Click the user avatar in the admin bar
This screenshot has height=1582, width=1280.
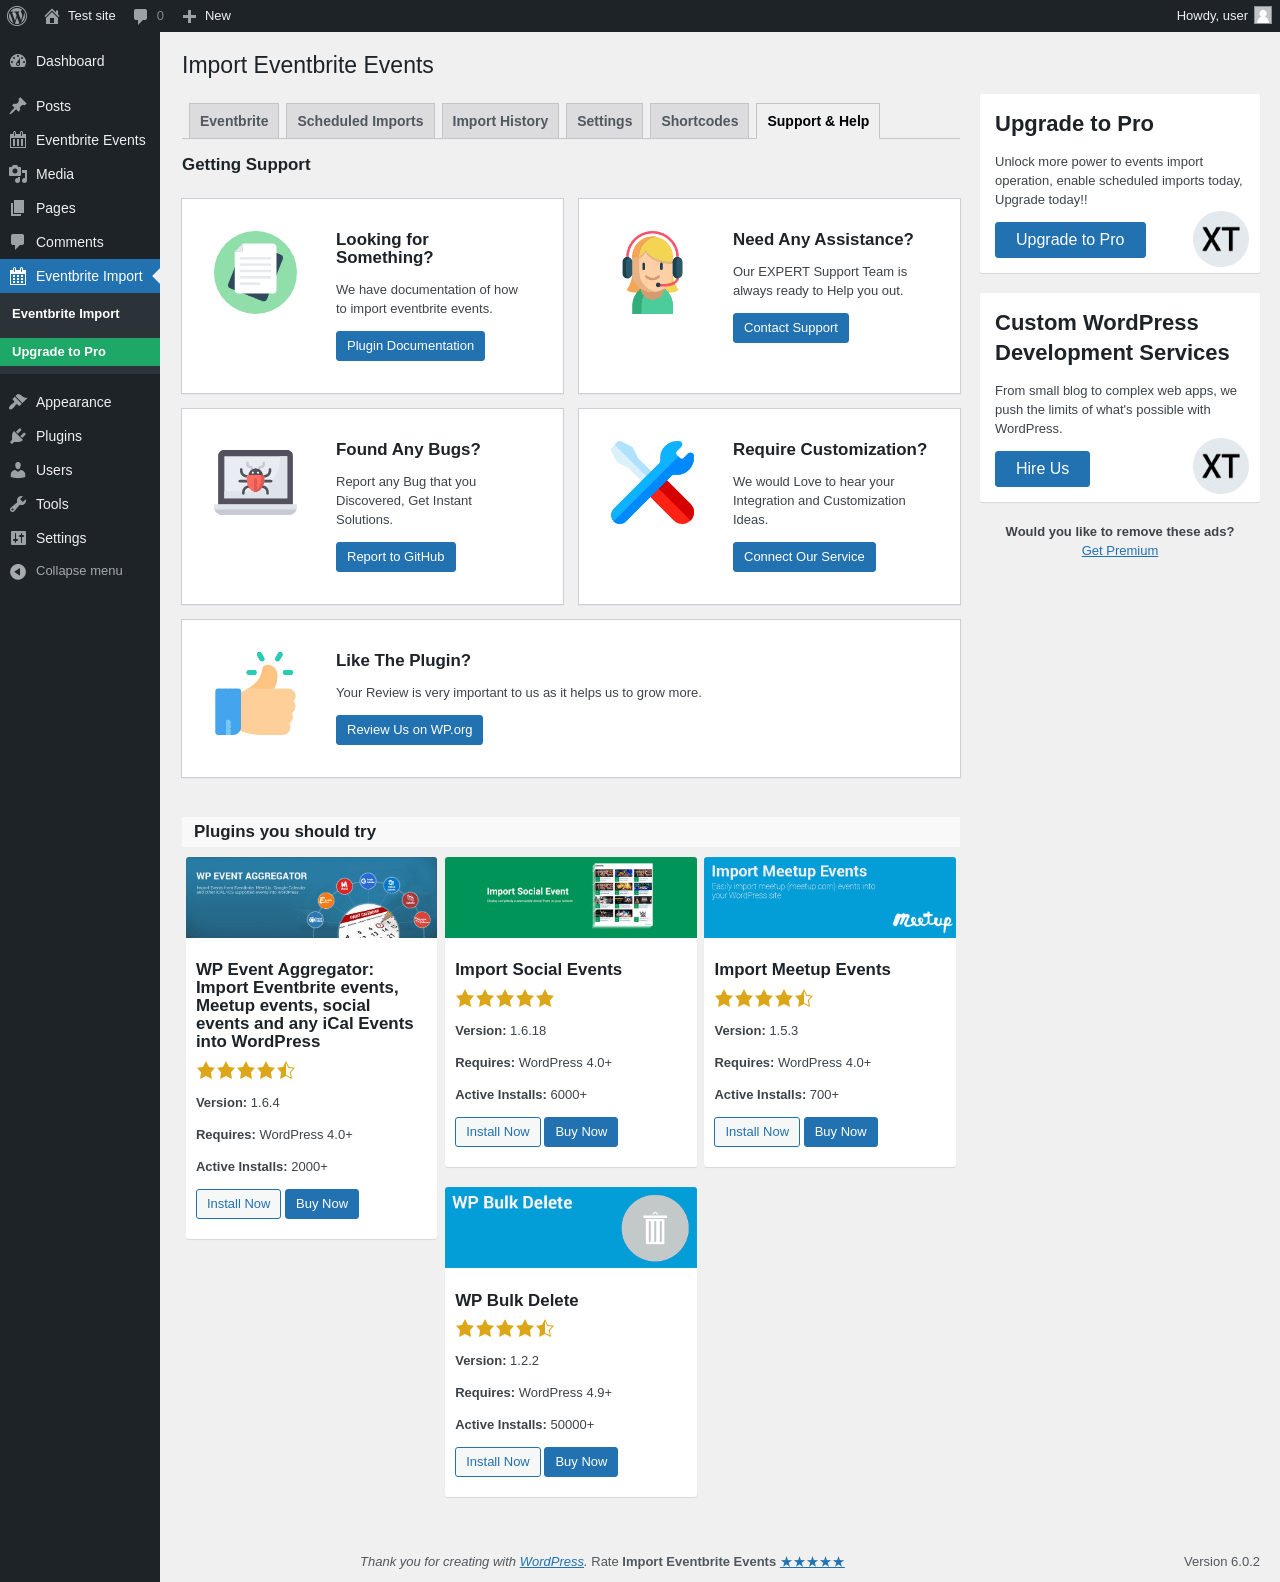[x=1263, y=15]
